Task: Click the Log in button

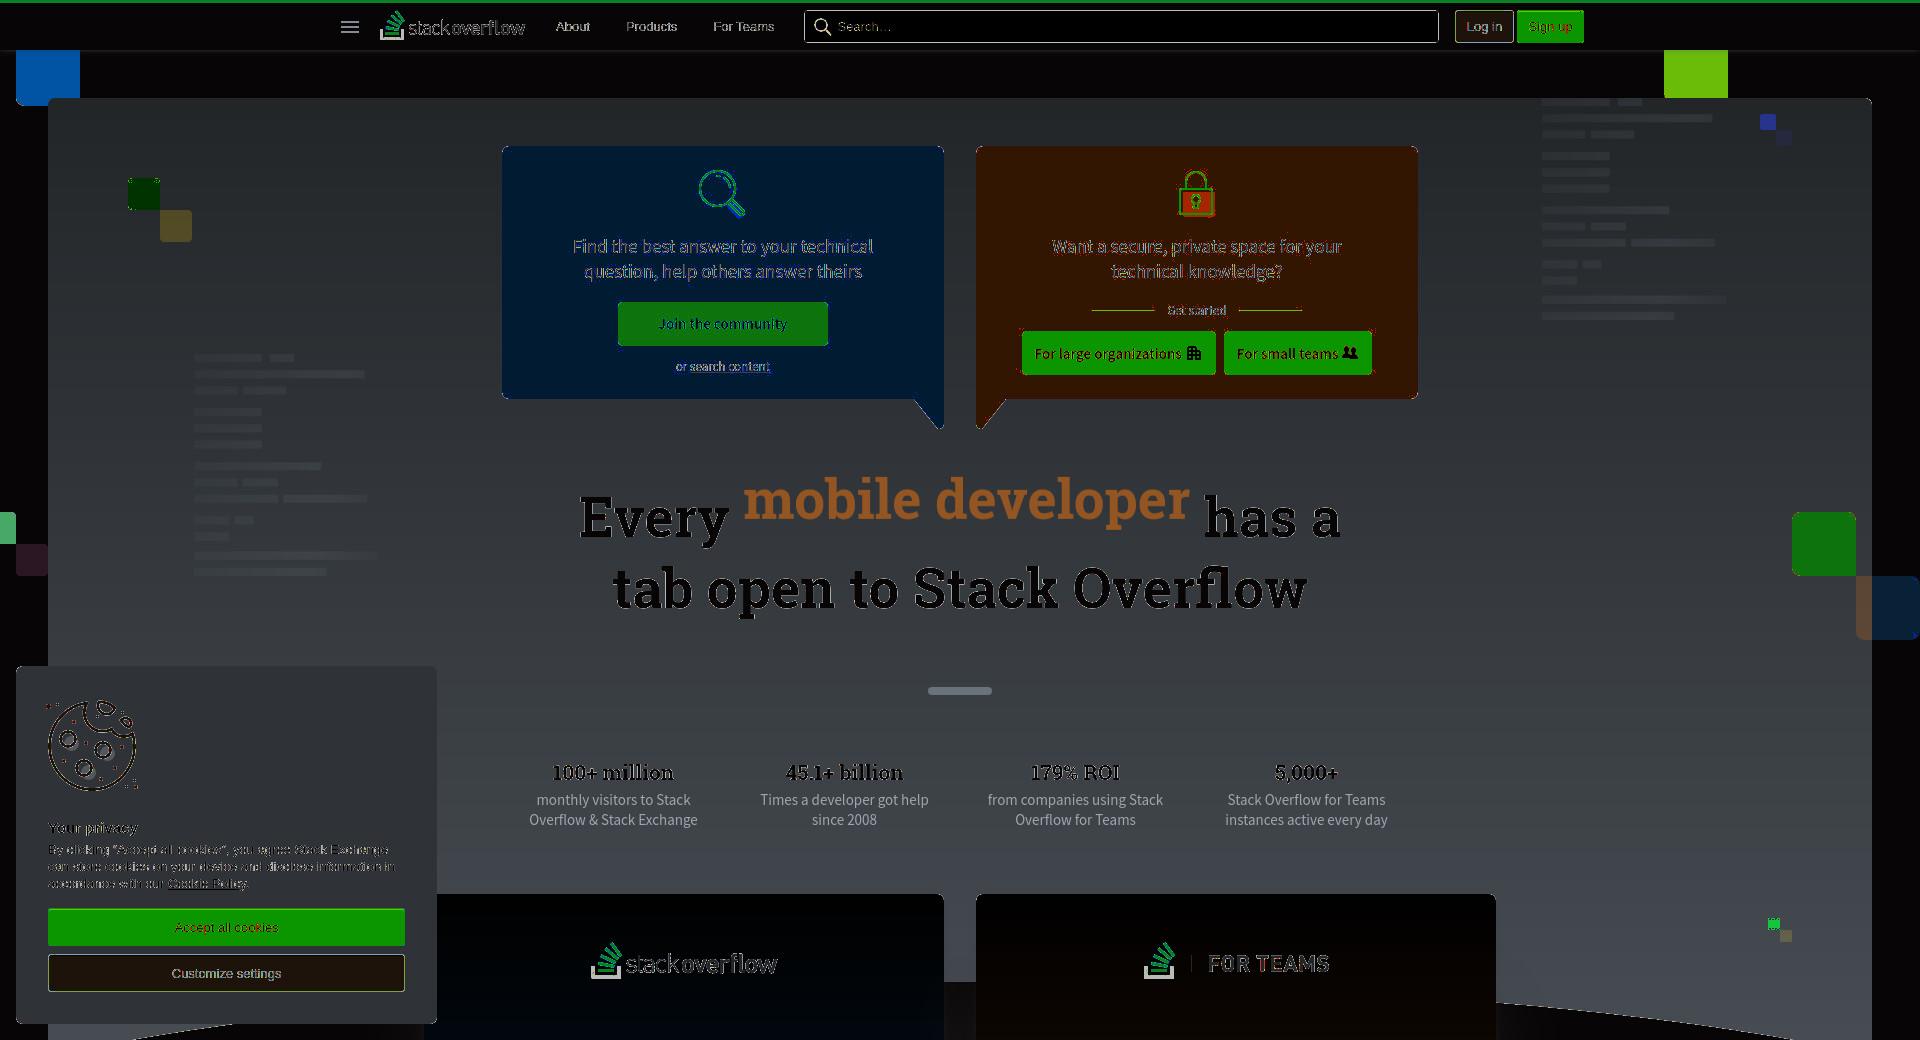Action: pyautogui.click(x=1484, y=27)
